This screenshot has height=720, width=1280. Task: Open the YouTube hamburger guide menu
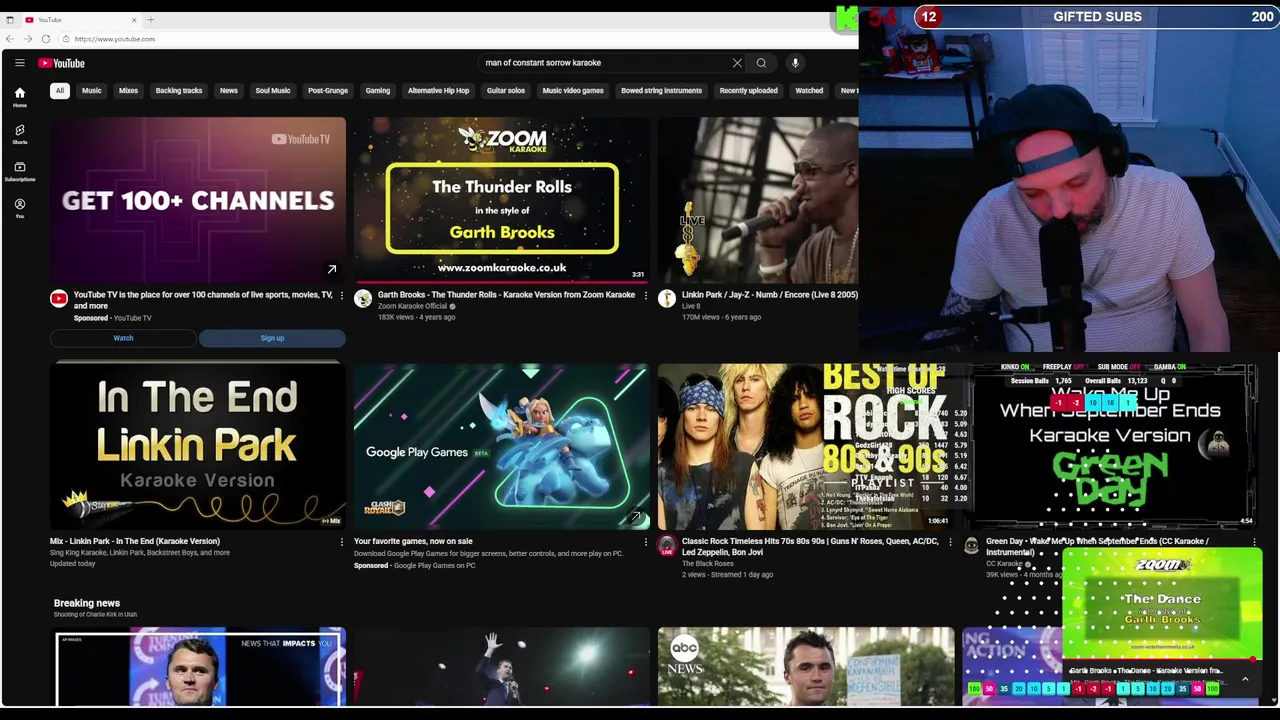click(x=19, y=63)
